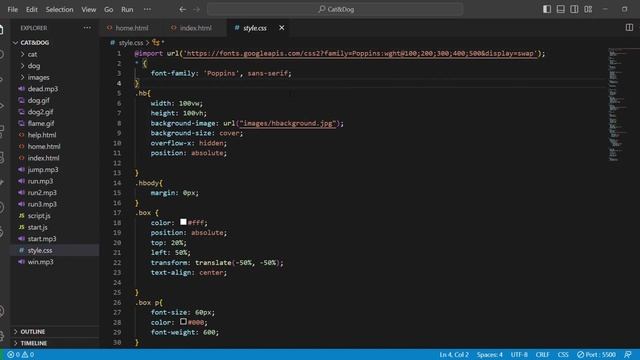640x360 pixels.
Task: Open the Selection menu
Action: click(x=59, y=9)
